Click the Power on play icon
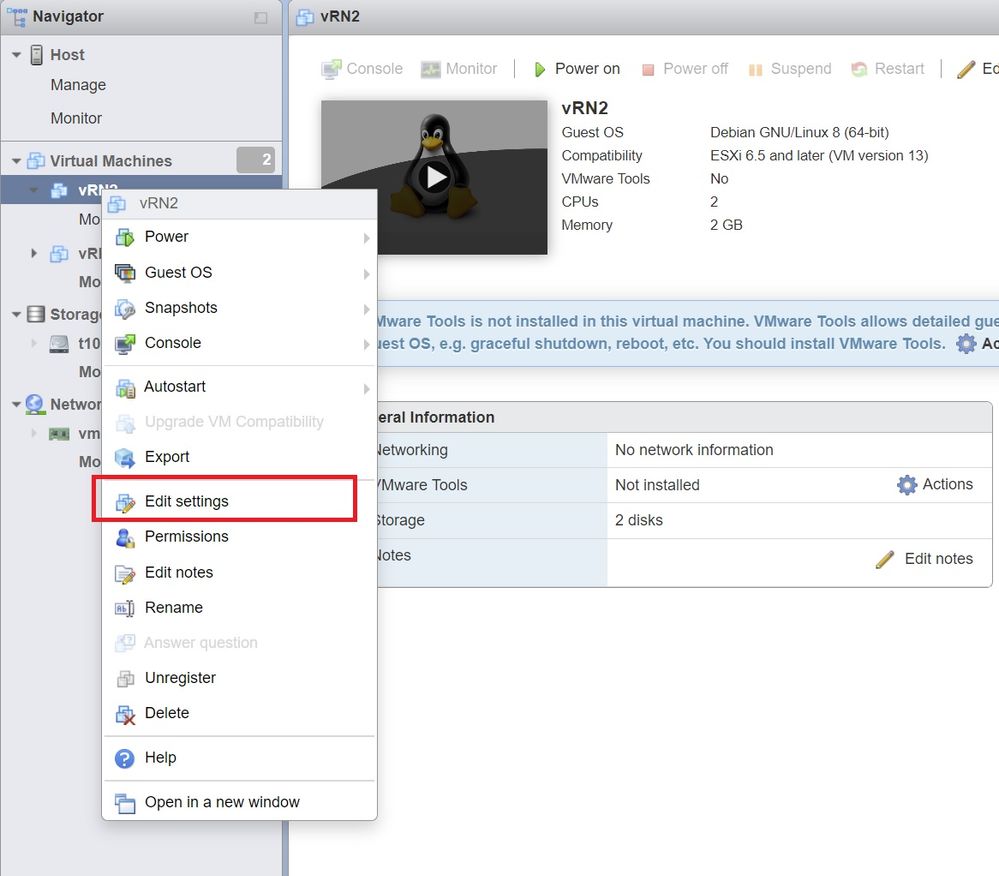 point(539,69)
